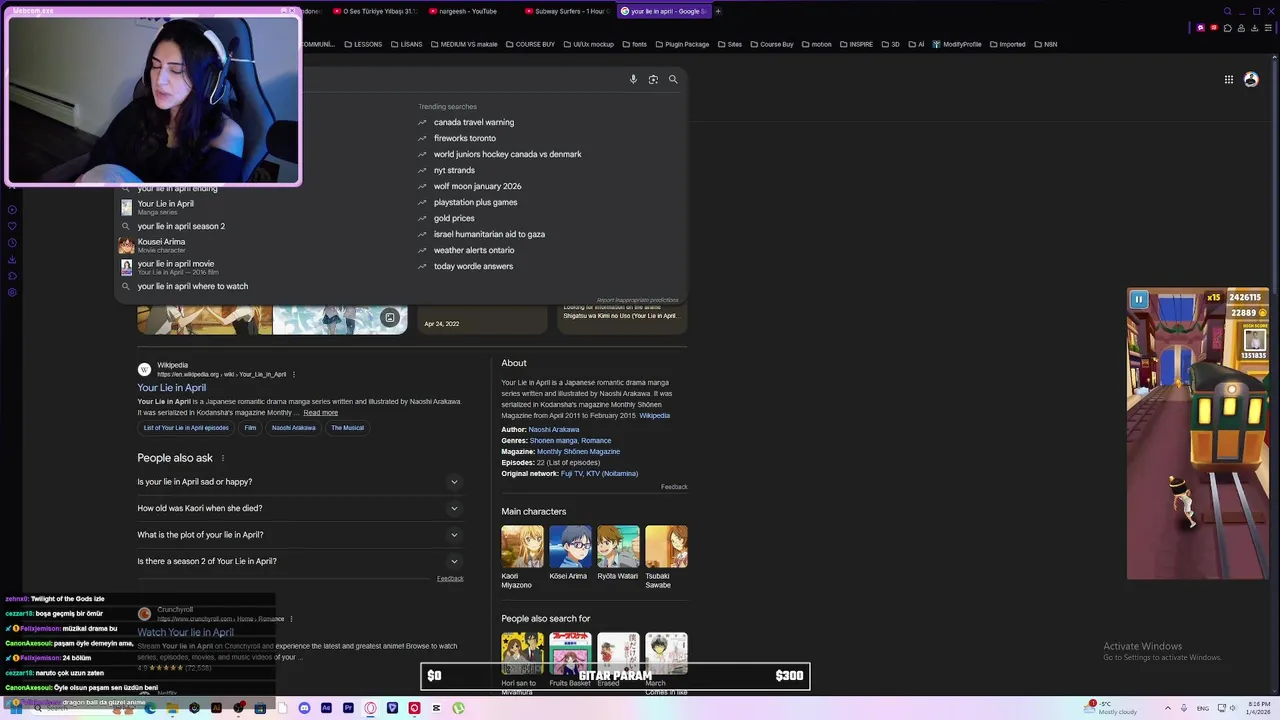Open the Your Lie in April Wikipedia result
The width and height of the screenshot is (1280, 720).
(x=172, y=388)
